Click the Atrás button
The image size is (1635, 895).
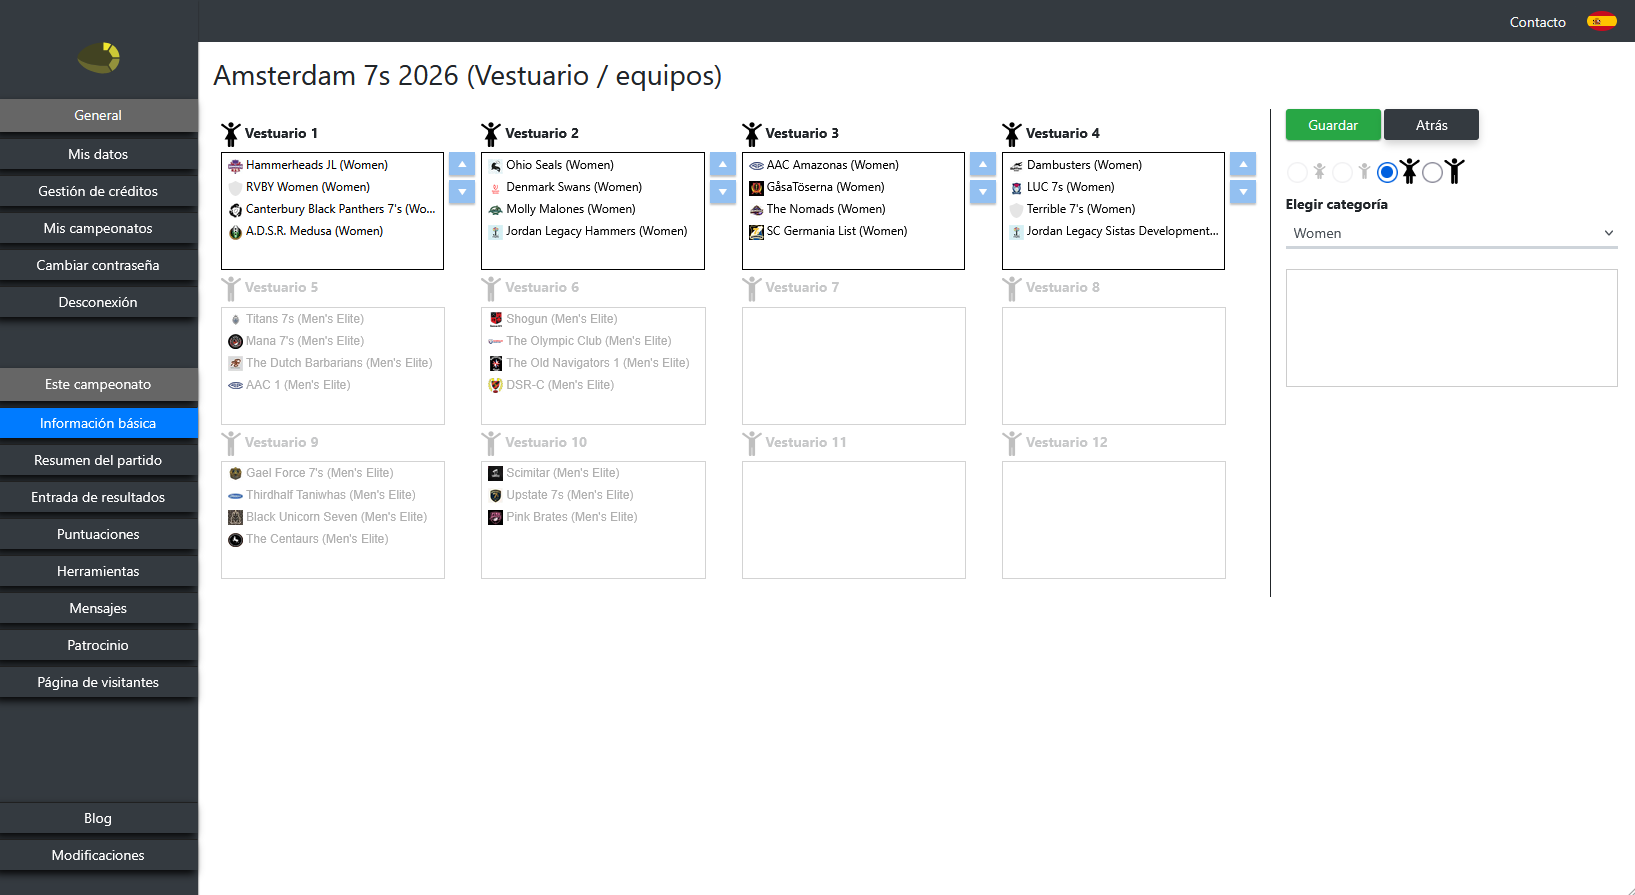1431,125
